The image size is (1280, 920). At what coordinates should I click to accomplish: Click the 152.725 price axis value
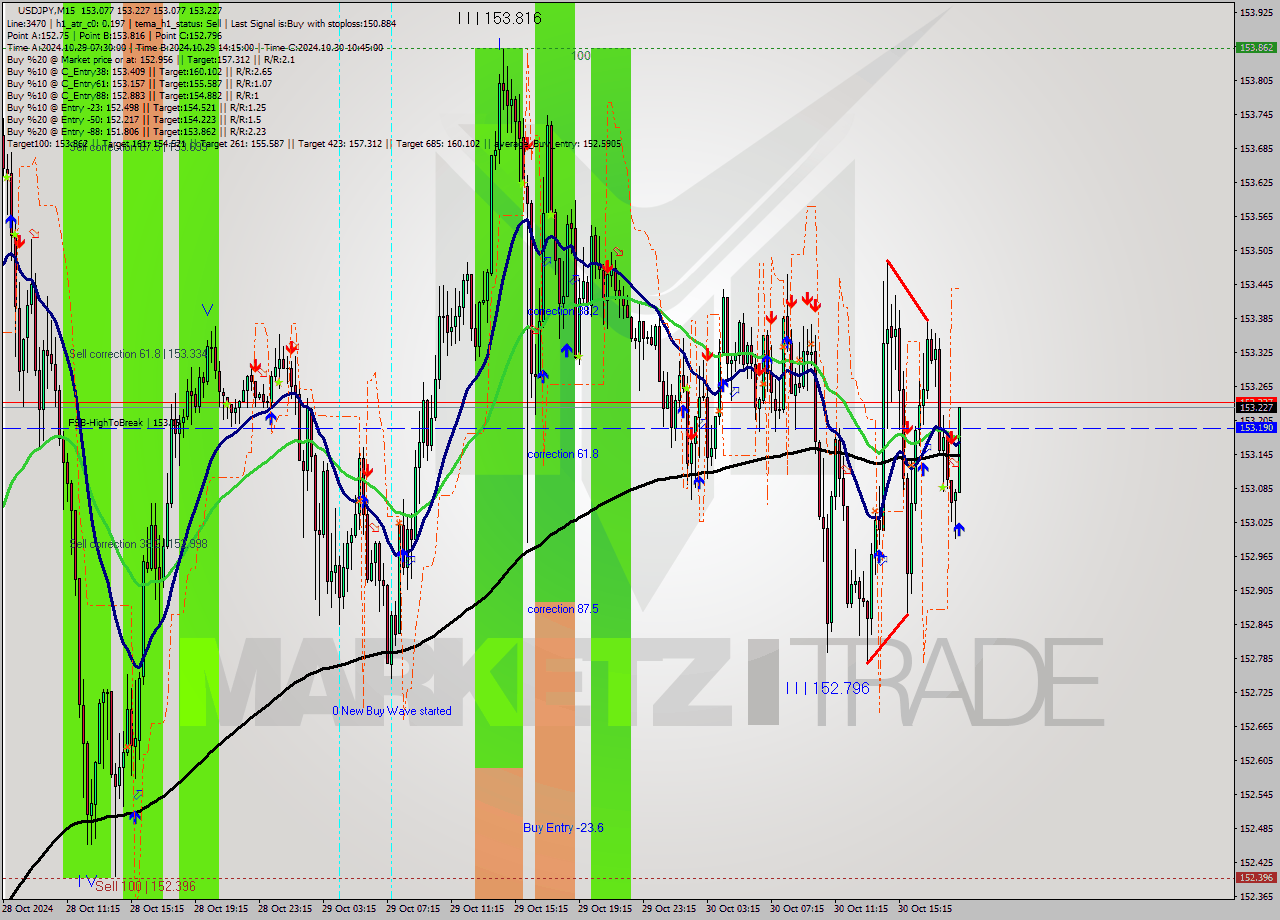(x=1256, y=692)
